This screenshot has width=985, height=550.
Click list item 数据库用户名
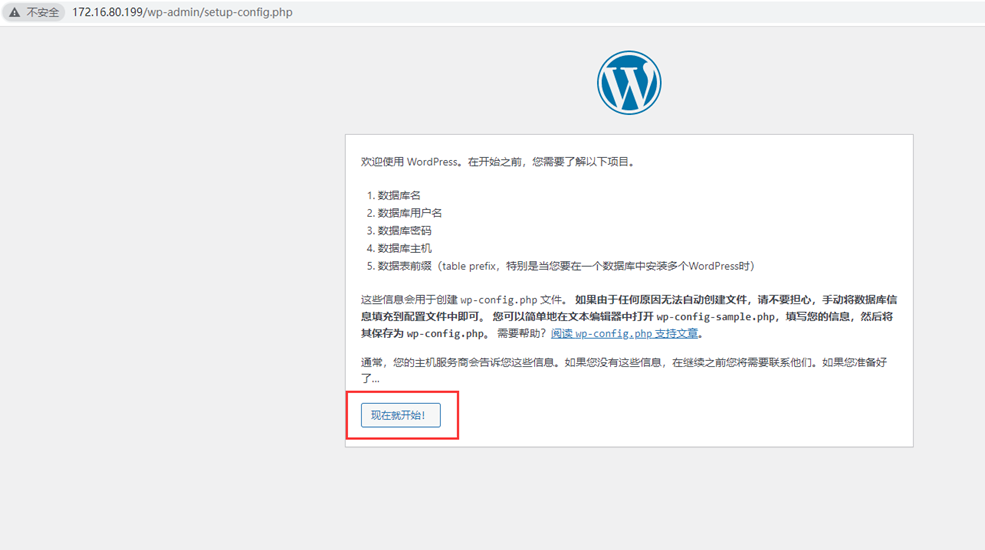(x=410, y=213)
